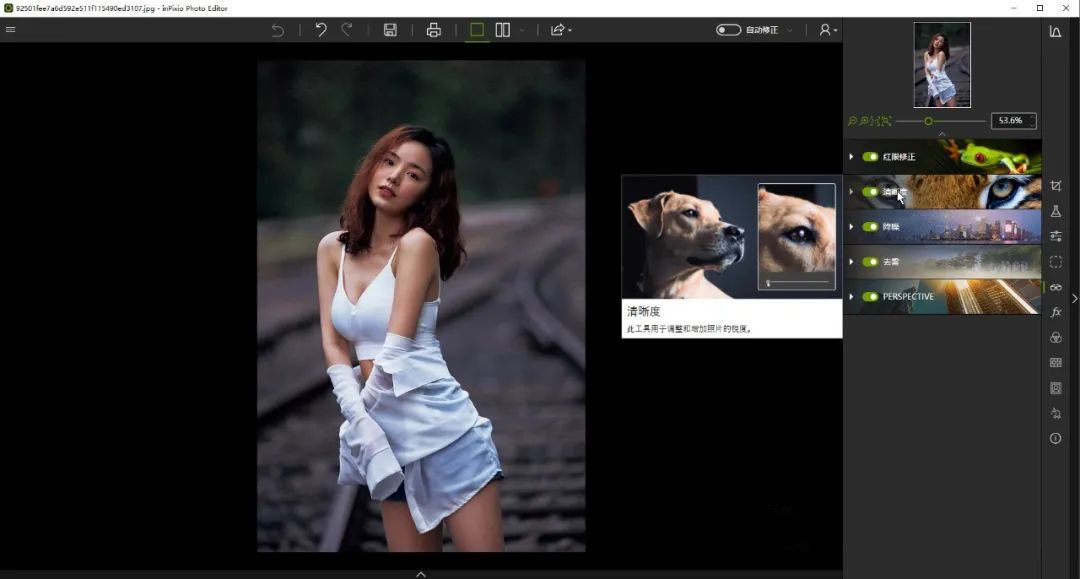Open the rotate/transform tool icon
The height and width of the screenshot is (579, 1080).
[x=1055, y=413]
